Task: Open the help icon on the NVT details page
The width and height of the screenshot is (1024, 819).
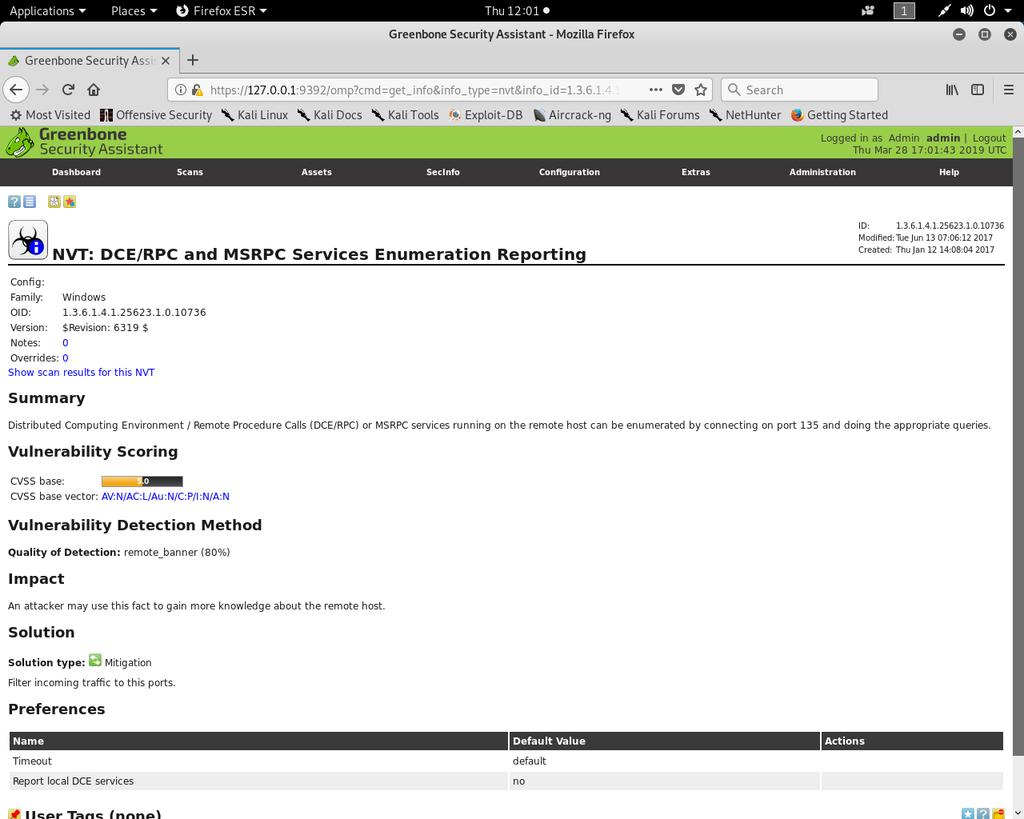Action: 14,202
